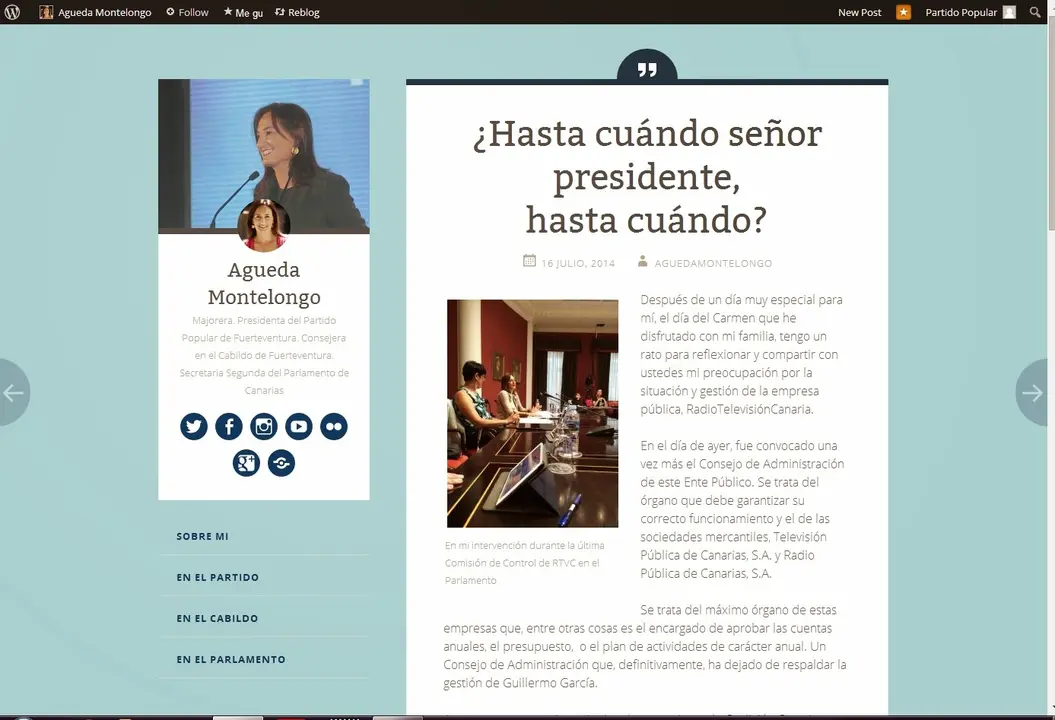The image size is (1055, 720).
Task: Open search magnifier in top bar
Action: pos(1035,12)
